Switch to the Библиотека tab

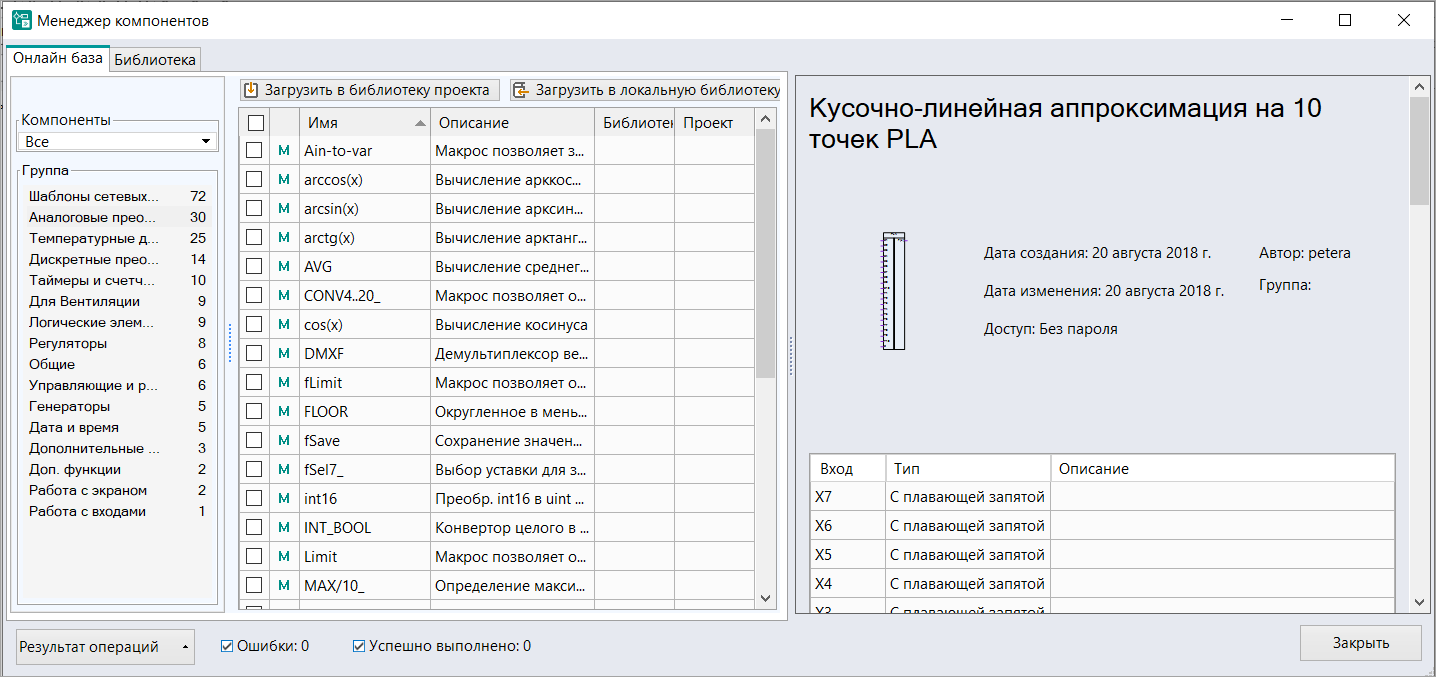[x=155, y=60]
